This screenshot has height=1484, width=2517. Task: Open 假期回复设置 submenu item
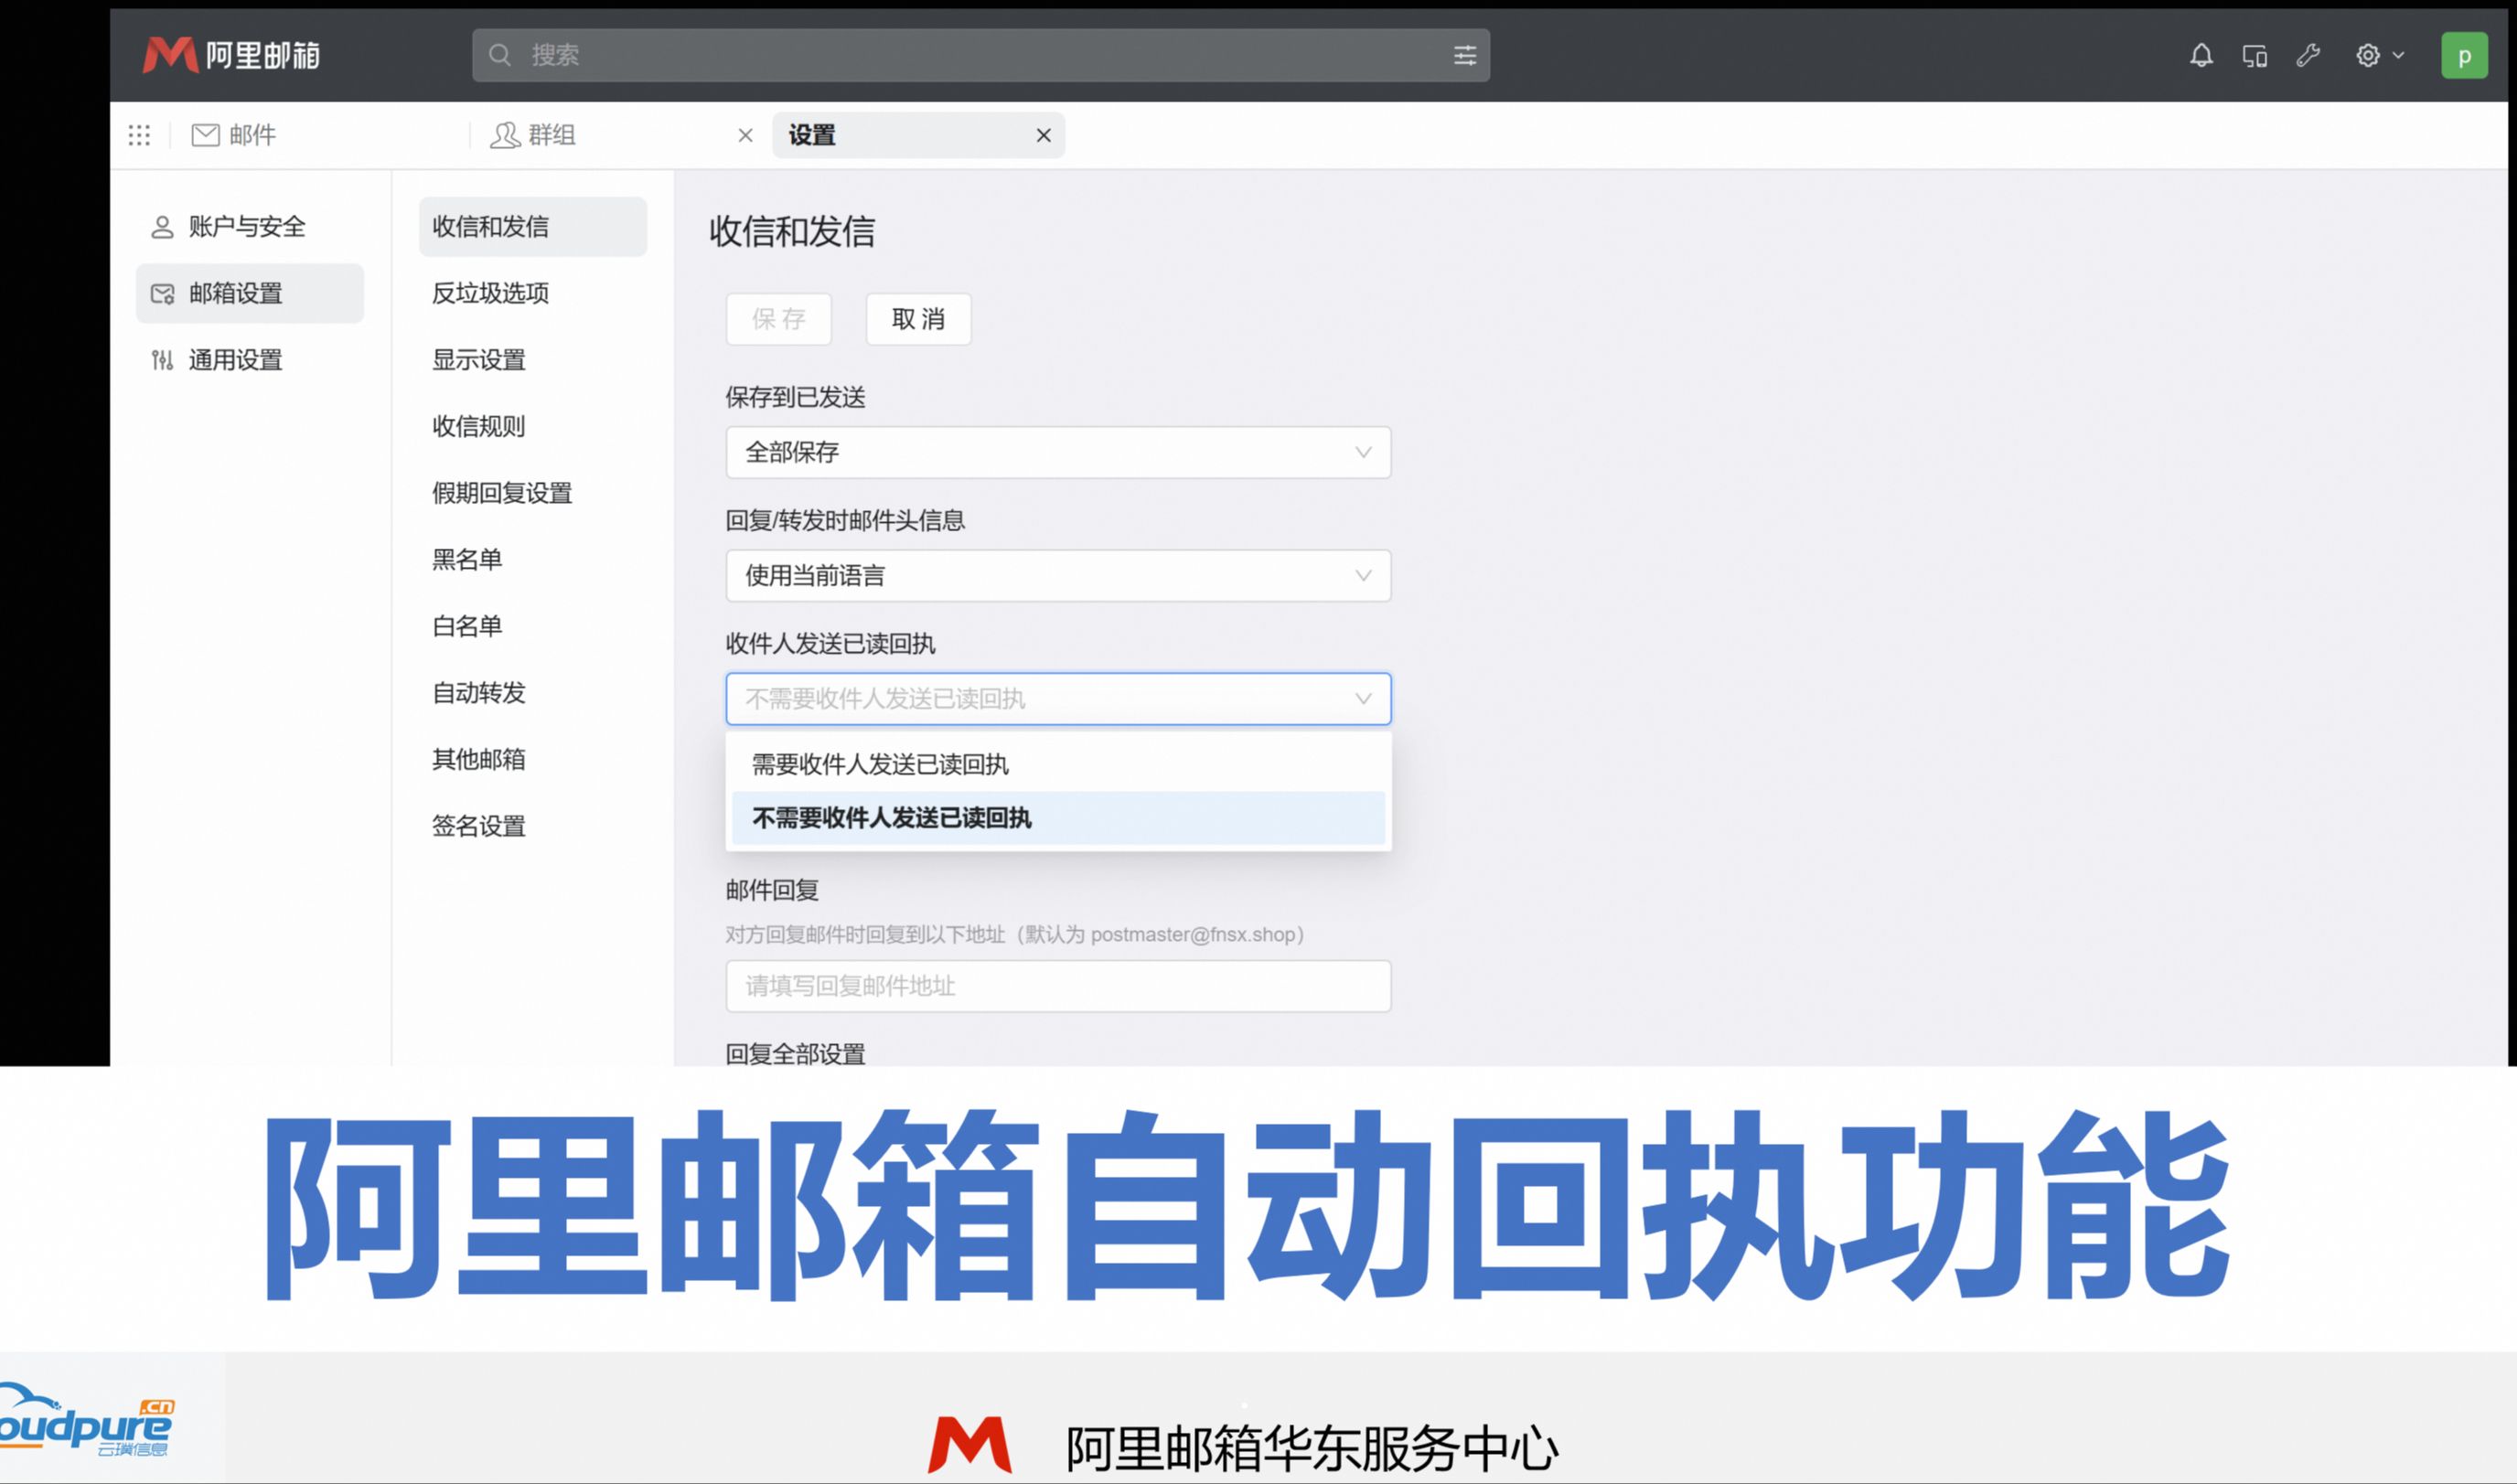(x=533, y=493)
